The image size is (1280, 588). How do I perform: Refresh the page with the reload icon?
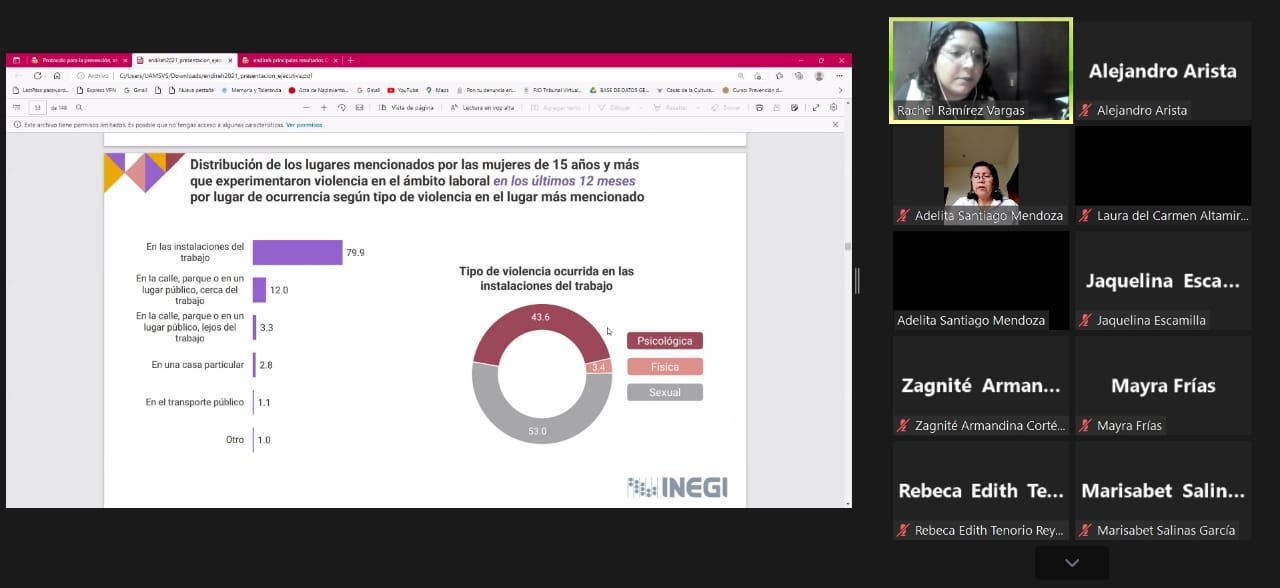[x=38, y=75]
